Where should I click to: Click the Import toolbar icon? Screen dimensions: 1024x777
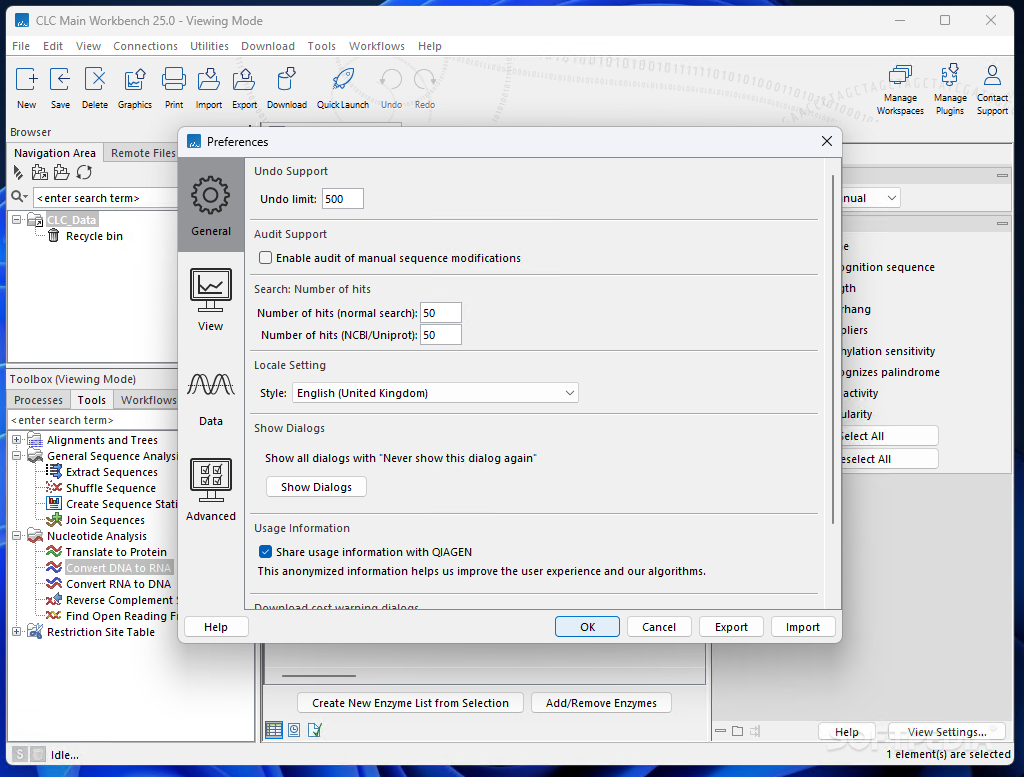coord(209,80)
